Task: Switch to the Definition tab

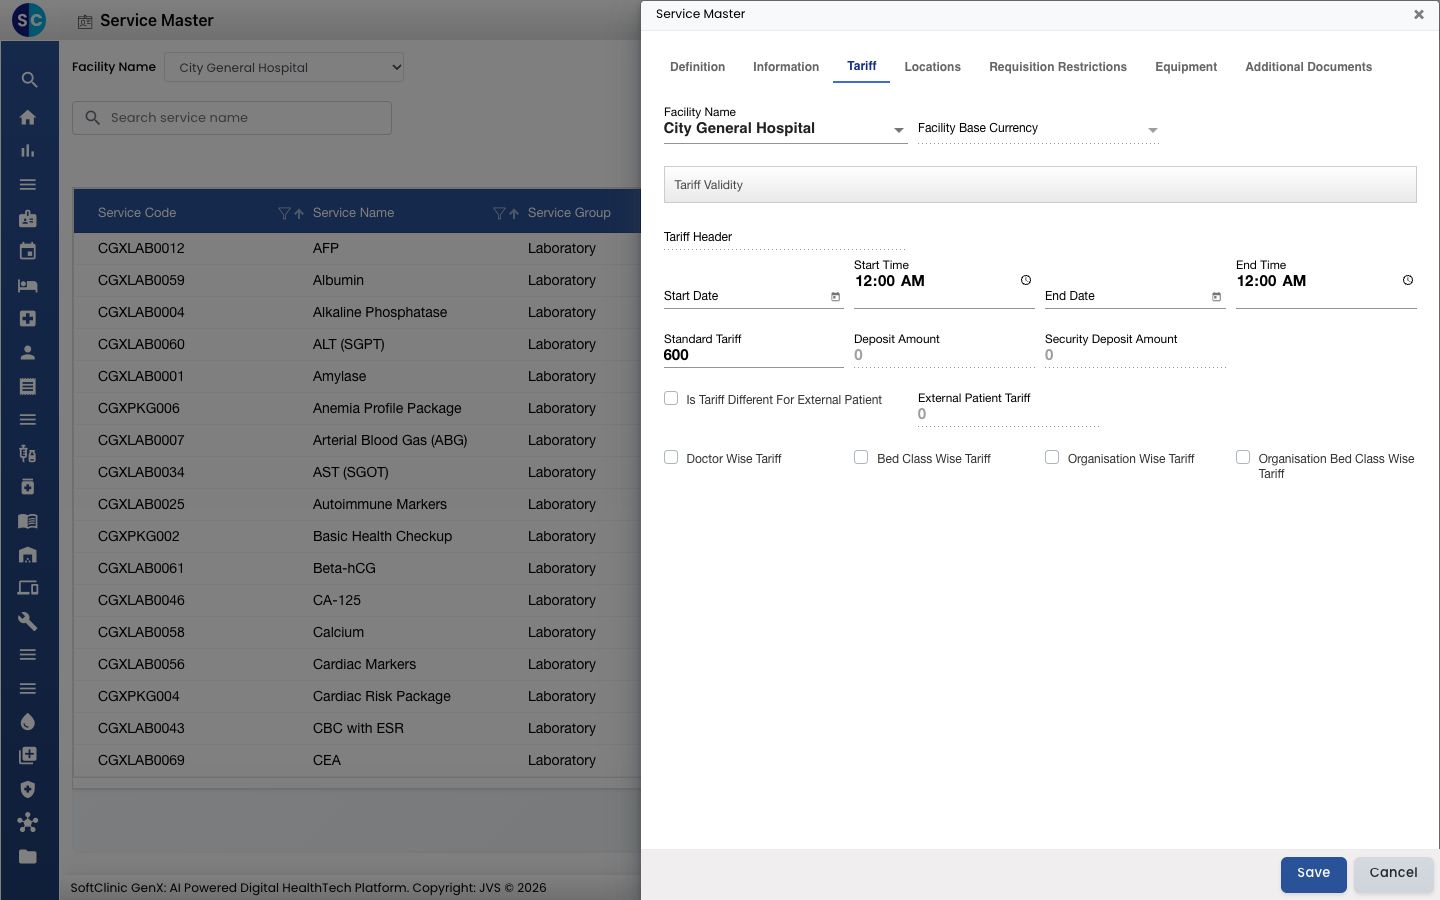Action: [x=697, y=67]
